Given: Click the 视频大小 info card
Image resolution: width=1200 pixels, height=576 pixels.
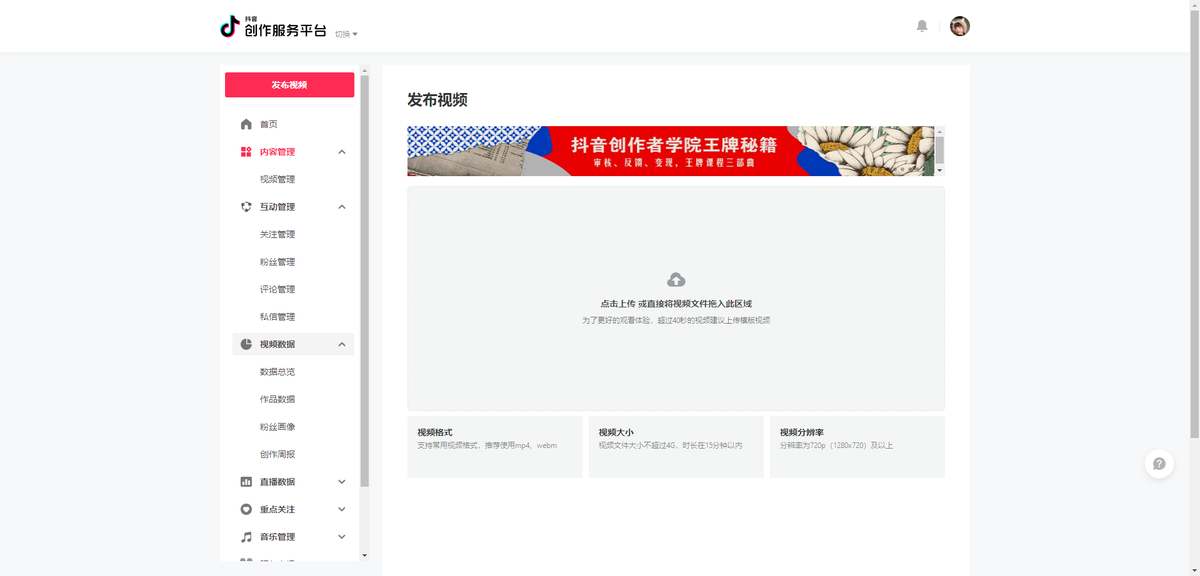Looking at the screenshot, I should [x=676, y=447].
